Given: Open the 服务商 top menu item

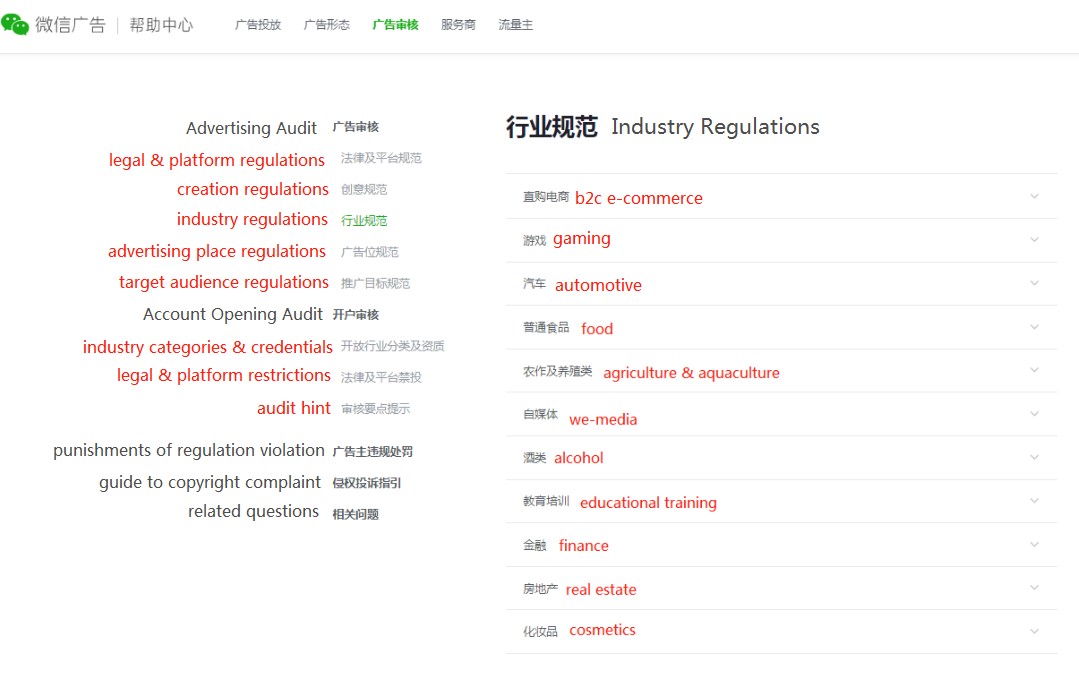Looking at the screenshot, I should pyautogui.click(x=458, y=25).
